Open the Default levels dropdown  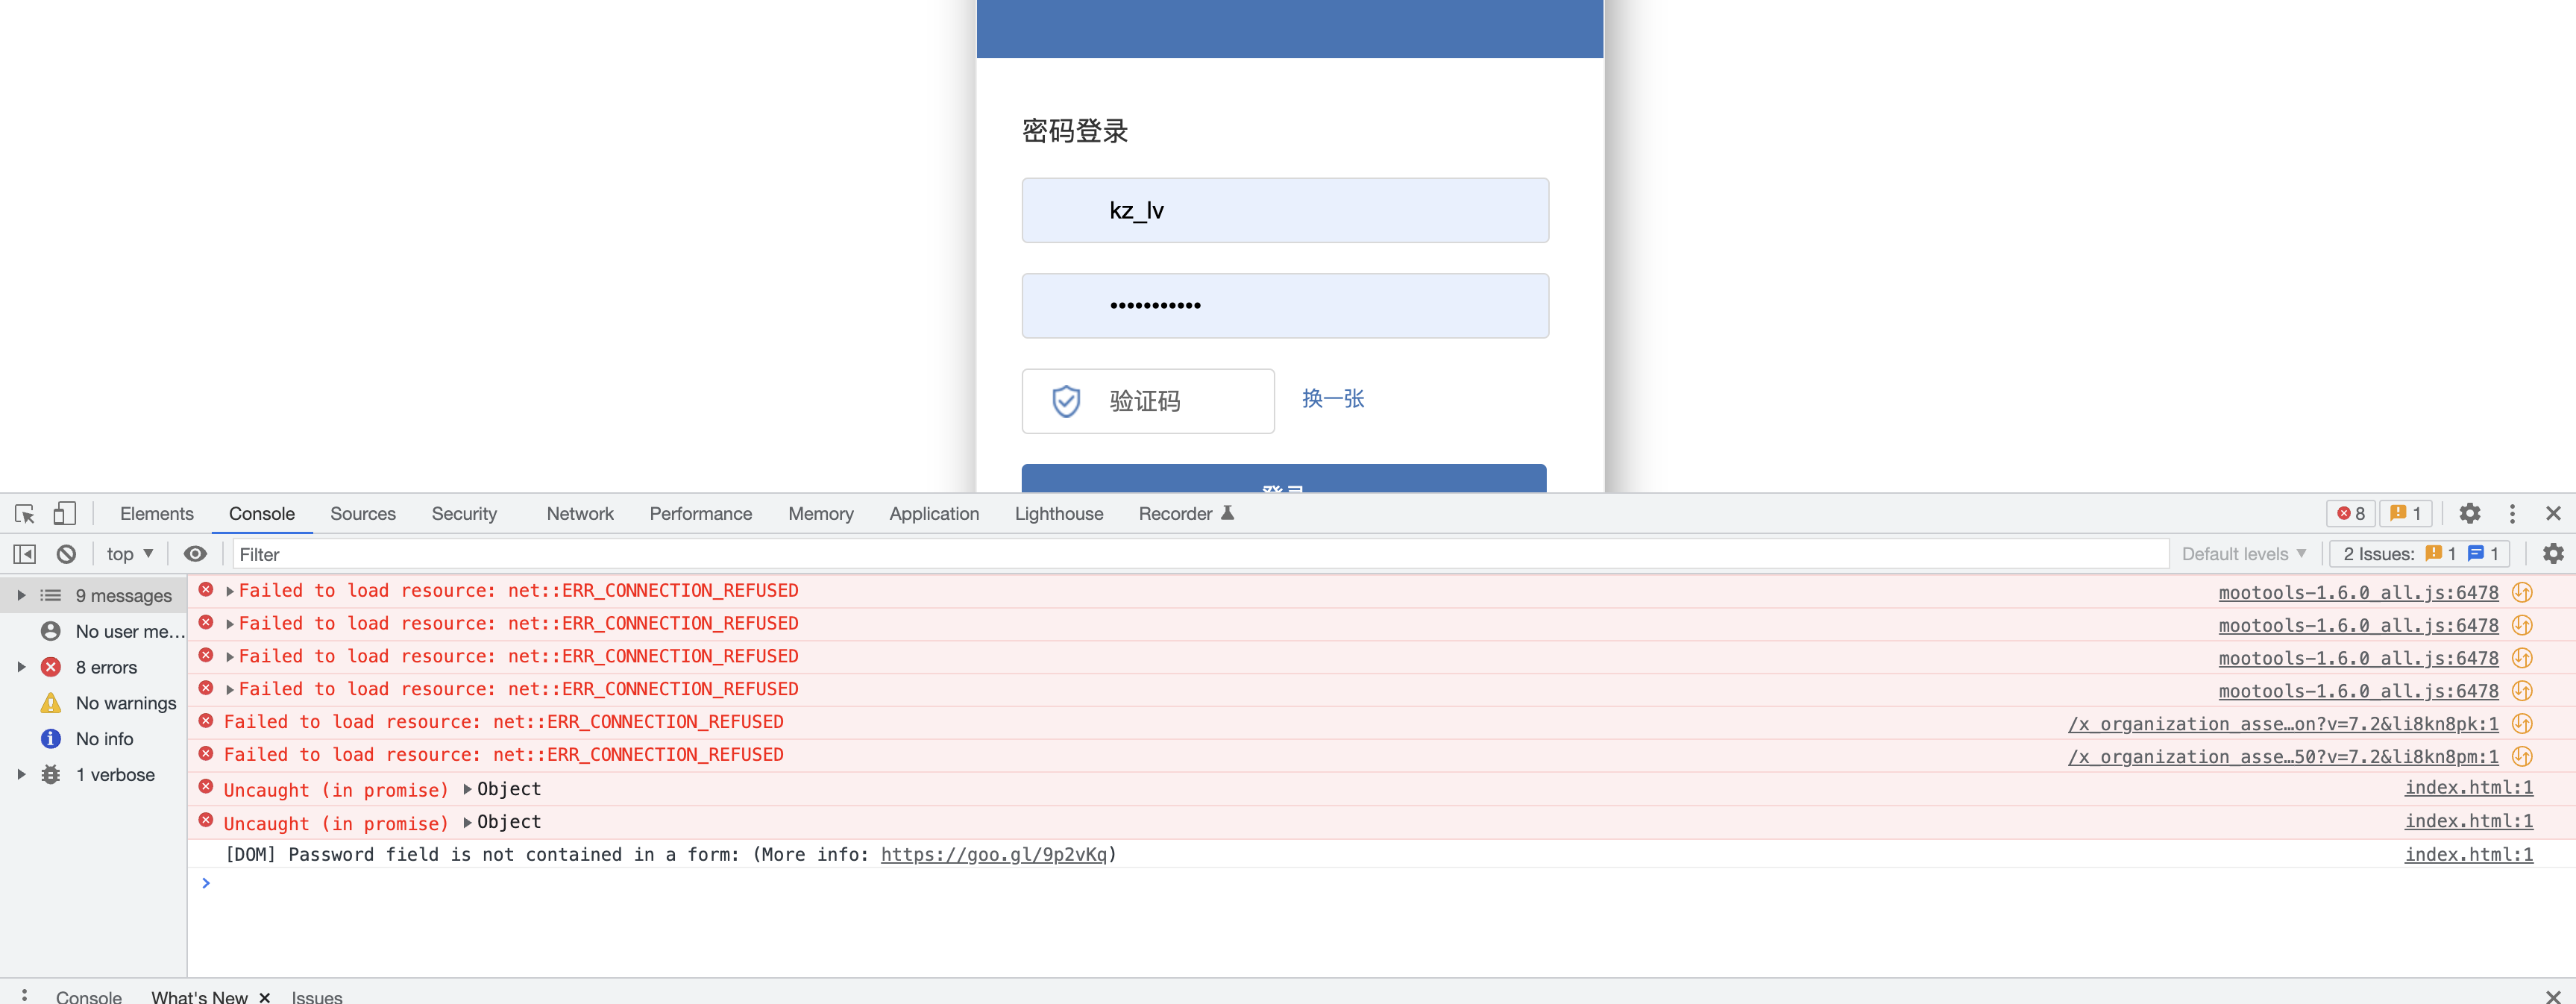[x=2243, y=554]
